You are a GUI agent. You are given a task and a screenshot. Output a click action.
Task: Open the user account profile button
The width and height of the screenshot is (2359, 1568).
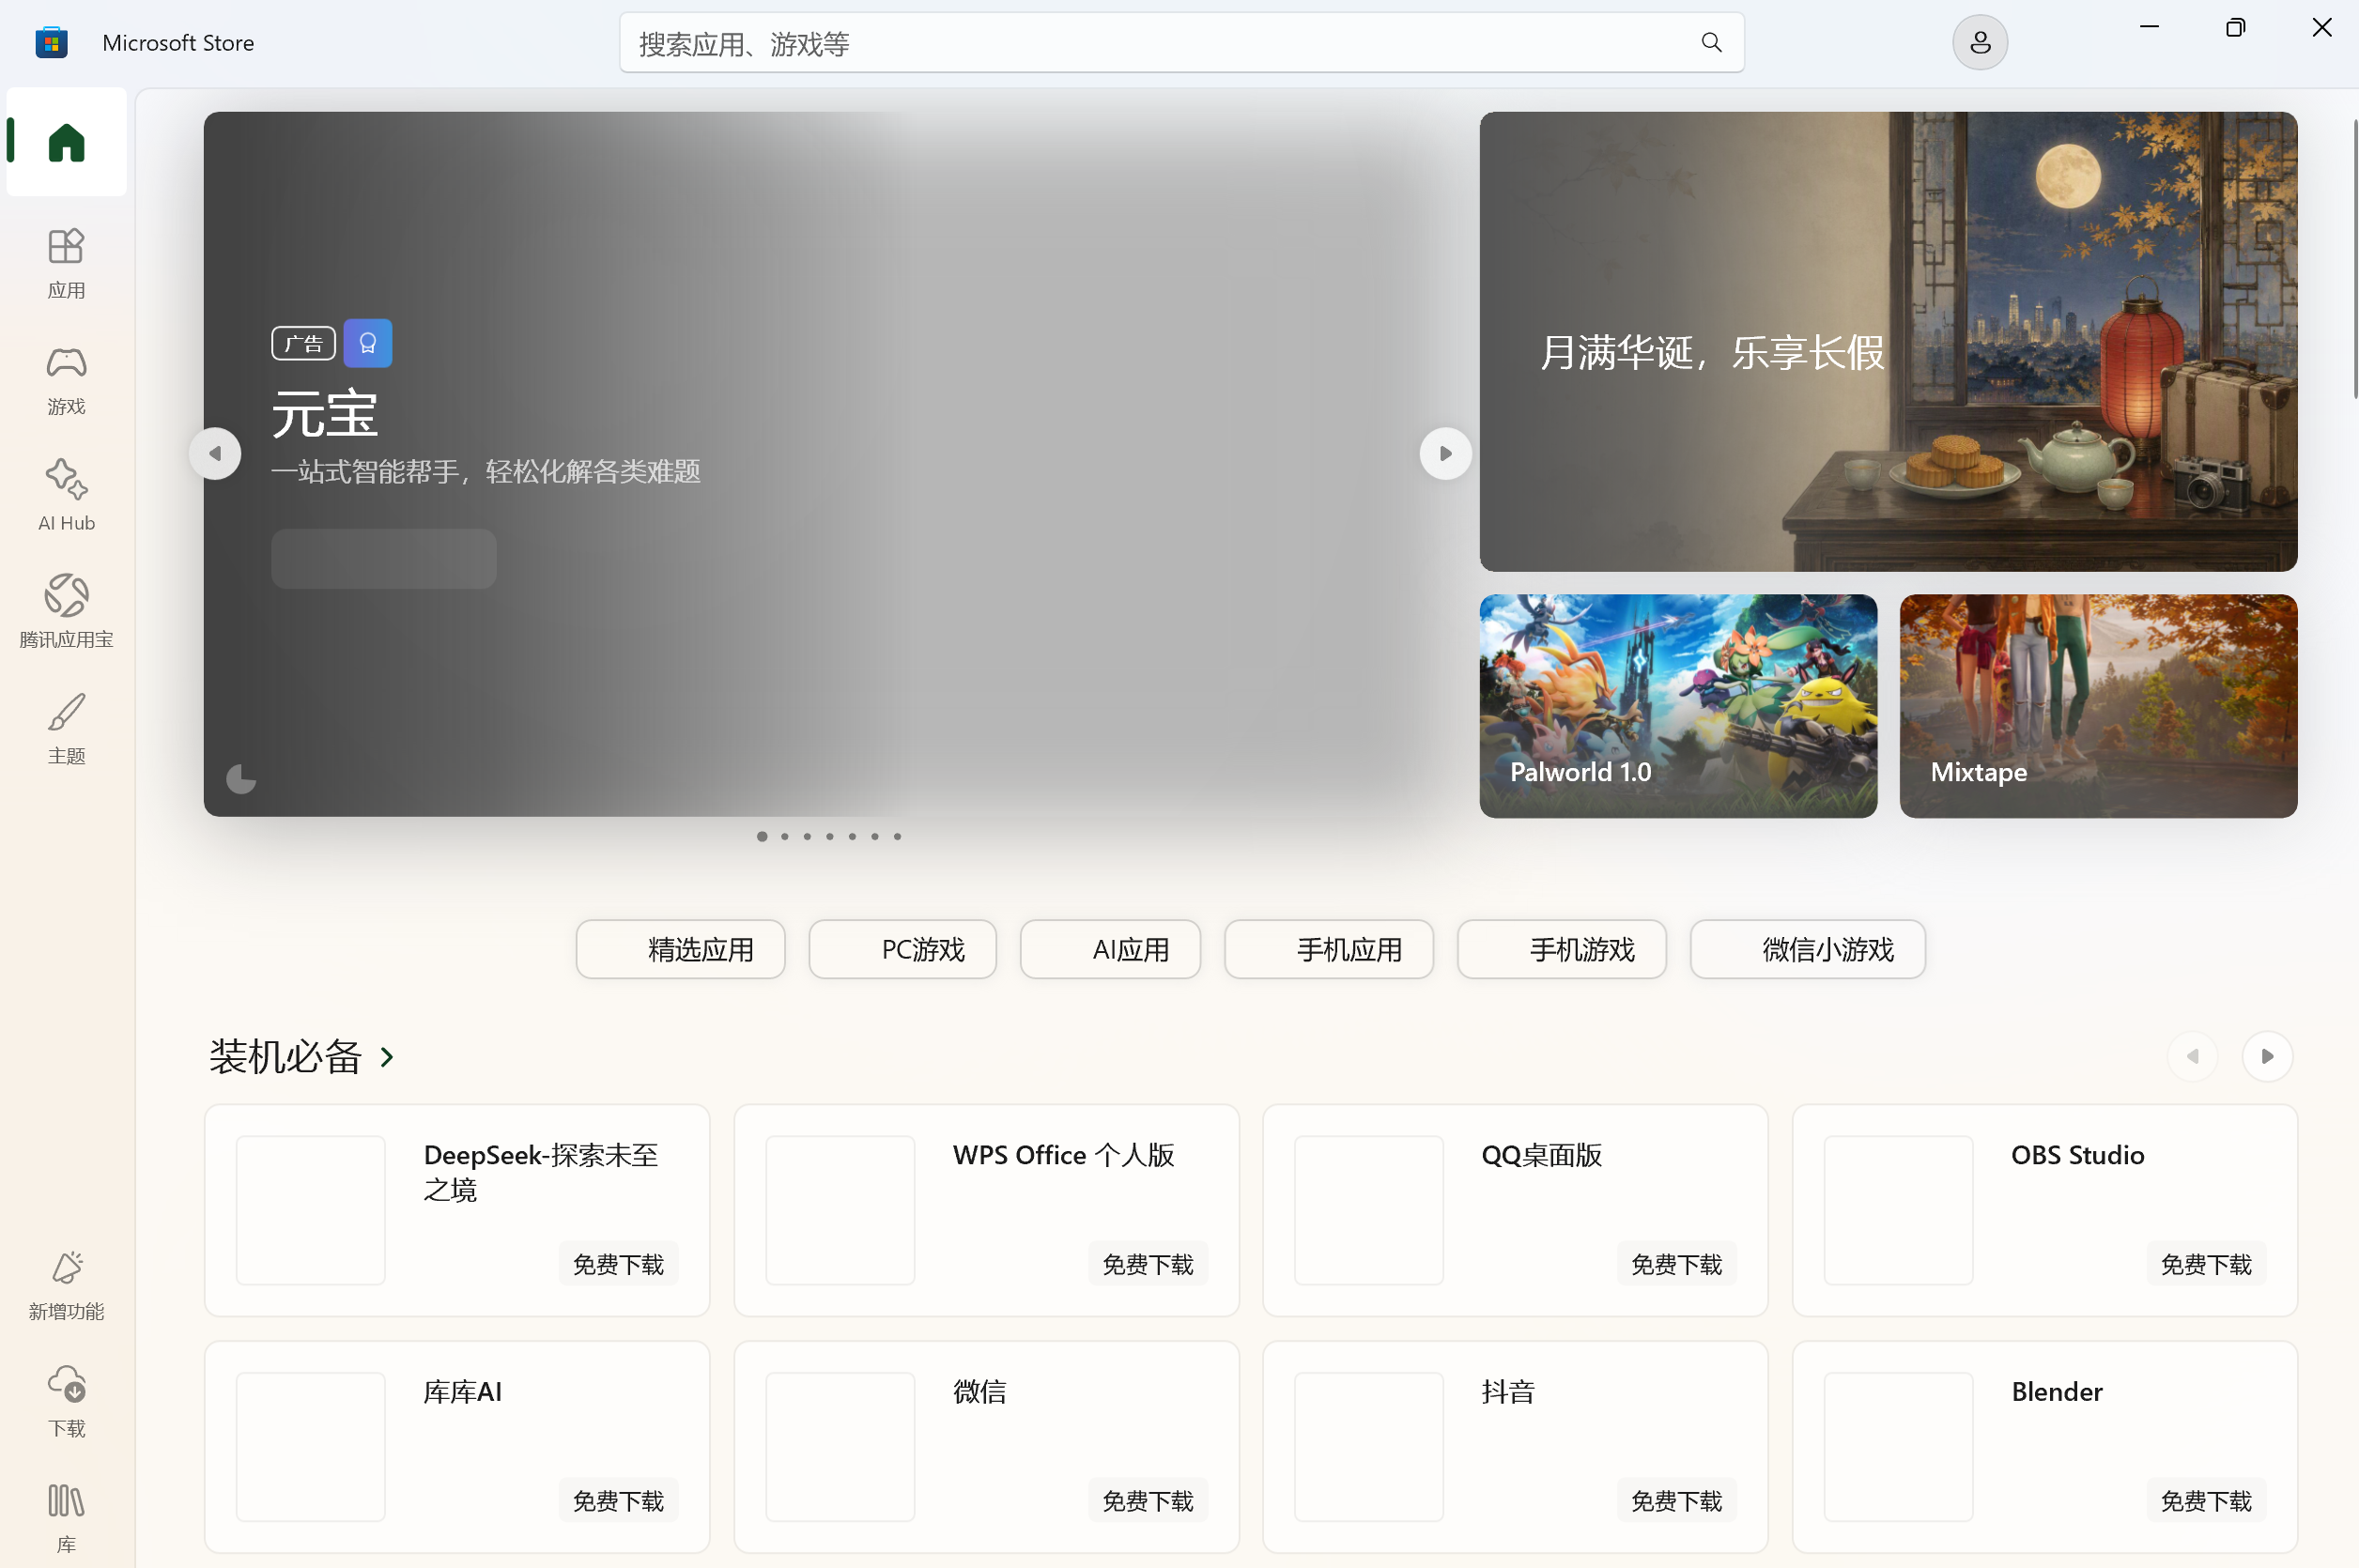pos(1980,43)
